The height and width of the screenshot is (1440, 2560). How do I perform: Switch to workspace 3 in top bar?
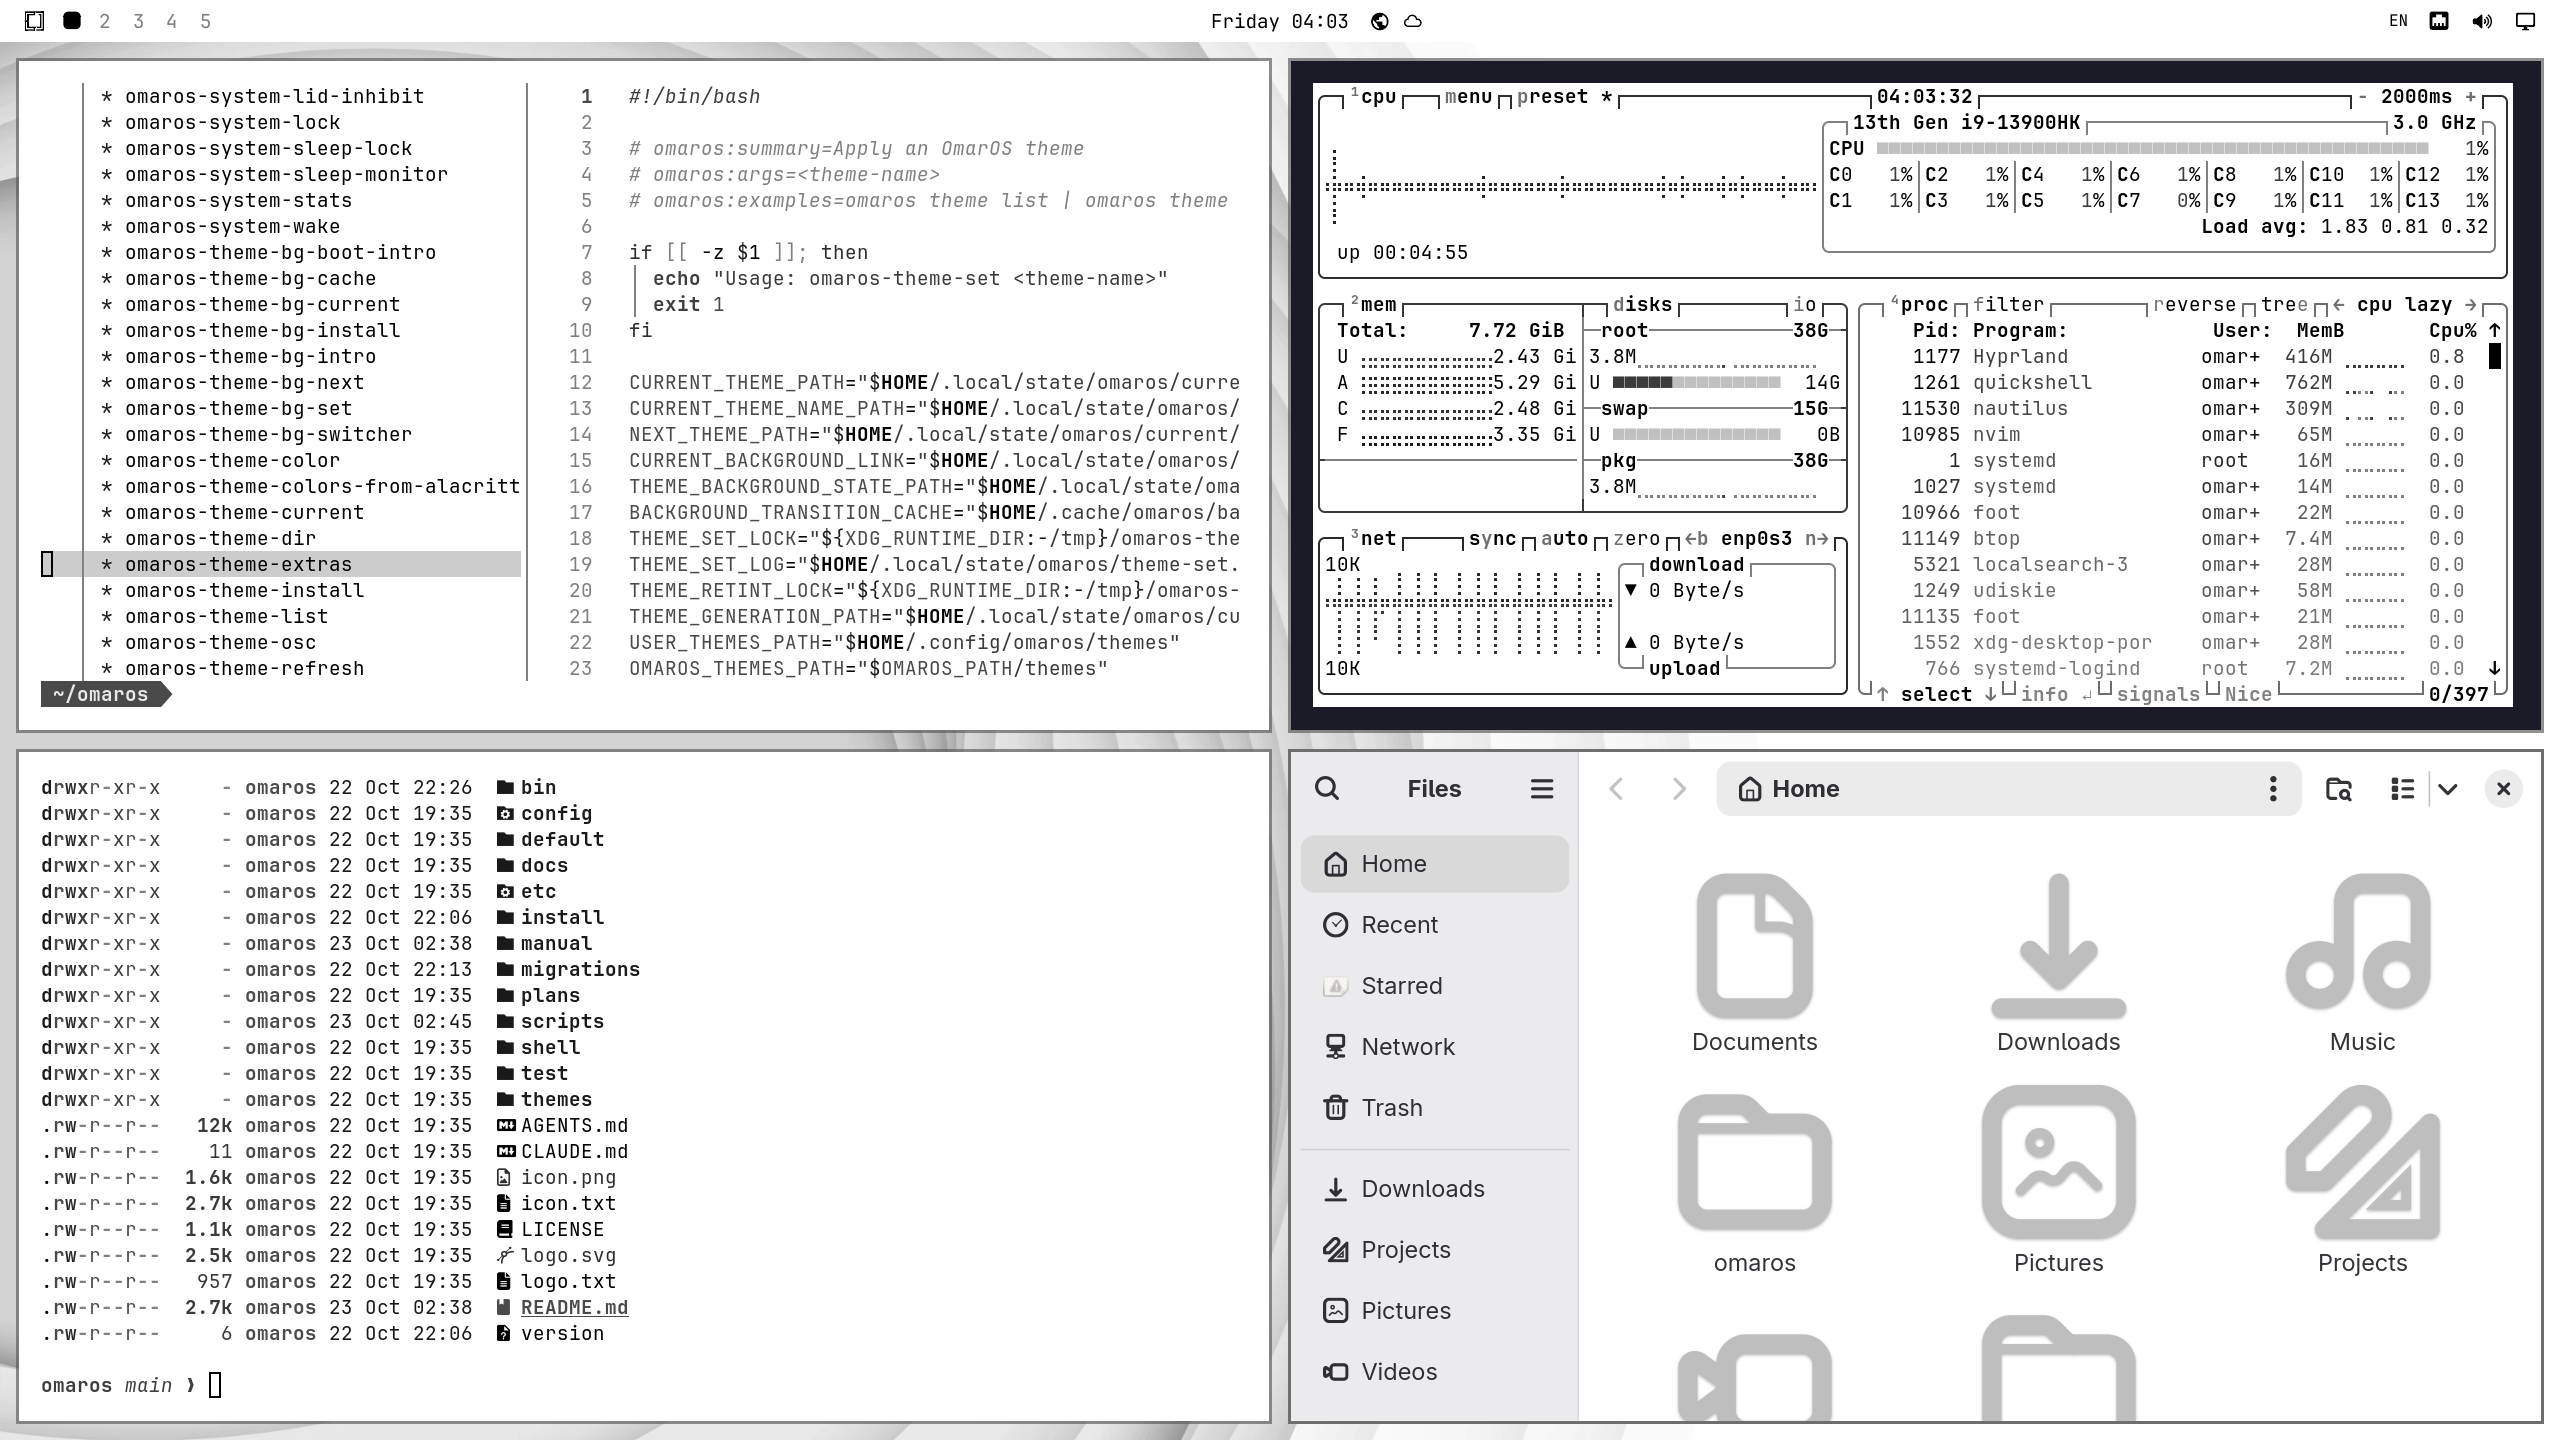(138, 21)
